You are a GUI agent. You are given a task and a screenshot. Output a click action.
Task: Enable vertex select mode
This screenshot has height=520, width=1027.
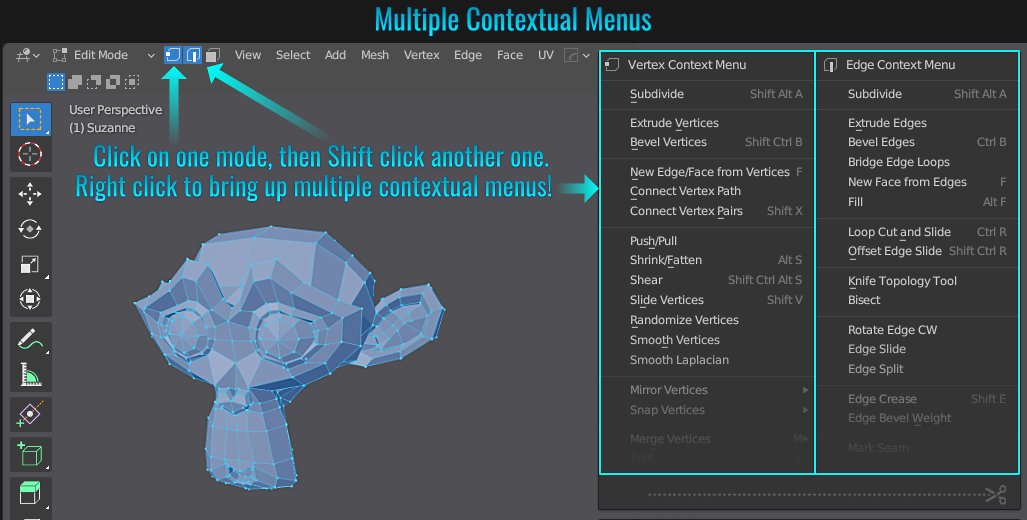[x=173, y=55]
